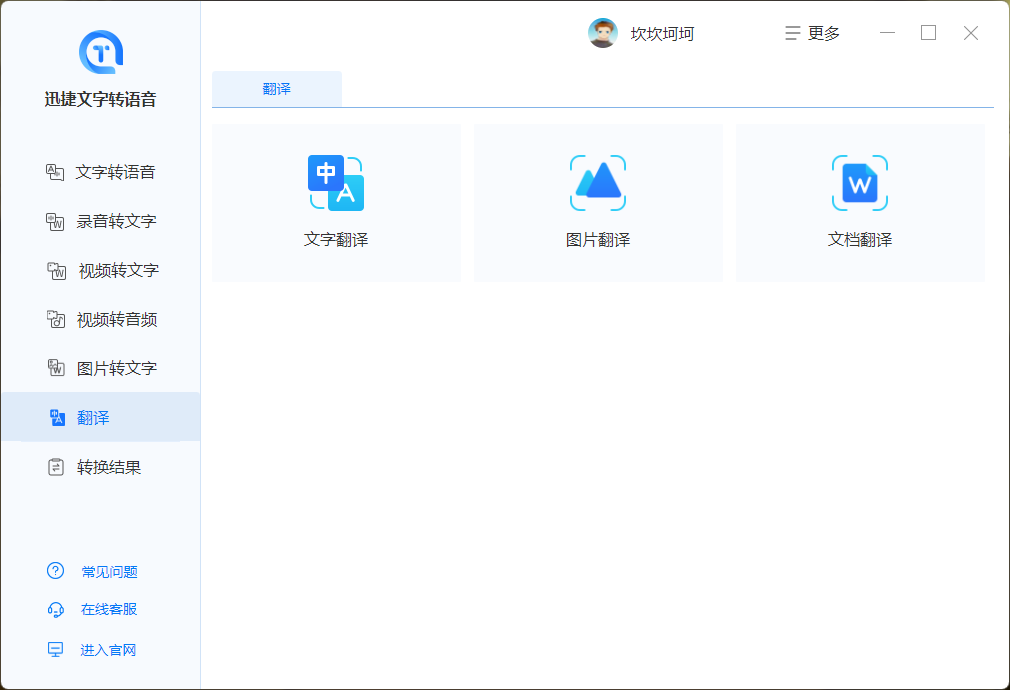Select the 翻译 sidebar entry
1010x690 pixels.
click(x=101, y=417)
